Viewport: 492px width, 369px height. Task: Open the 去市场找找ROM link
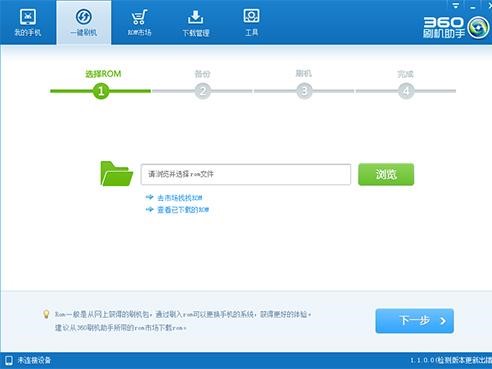179,198
